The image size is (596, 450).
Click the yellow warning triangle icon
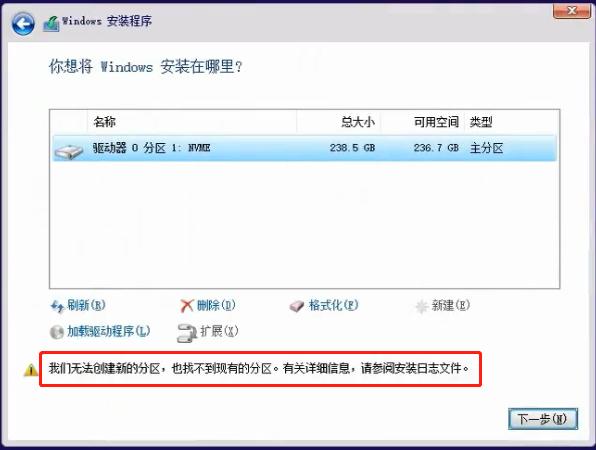[31, 370]
